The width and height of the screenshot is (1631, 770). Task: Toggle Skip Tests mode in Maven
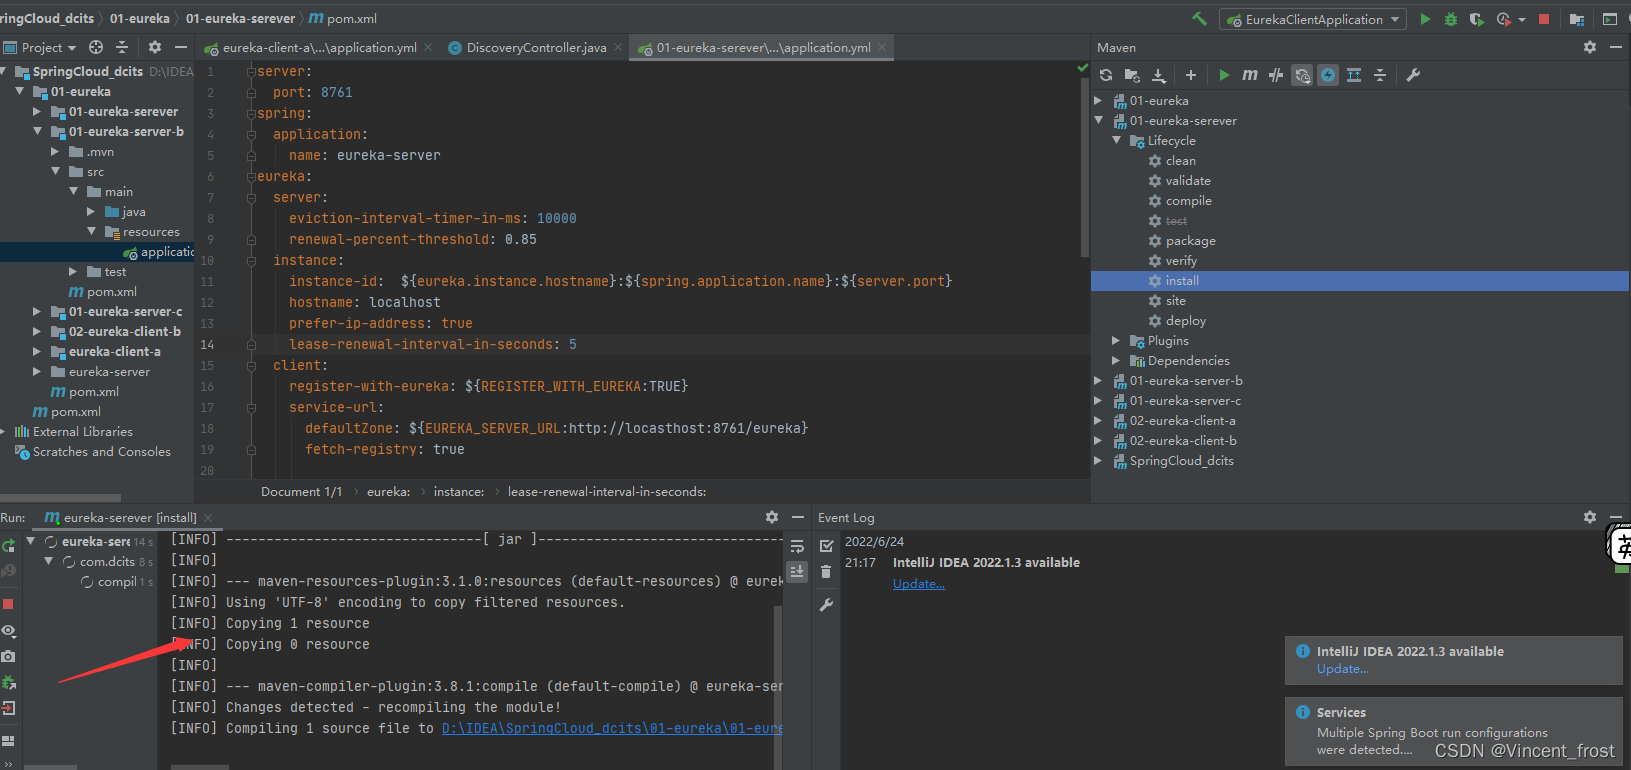point(1328,75)
